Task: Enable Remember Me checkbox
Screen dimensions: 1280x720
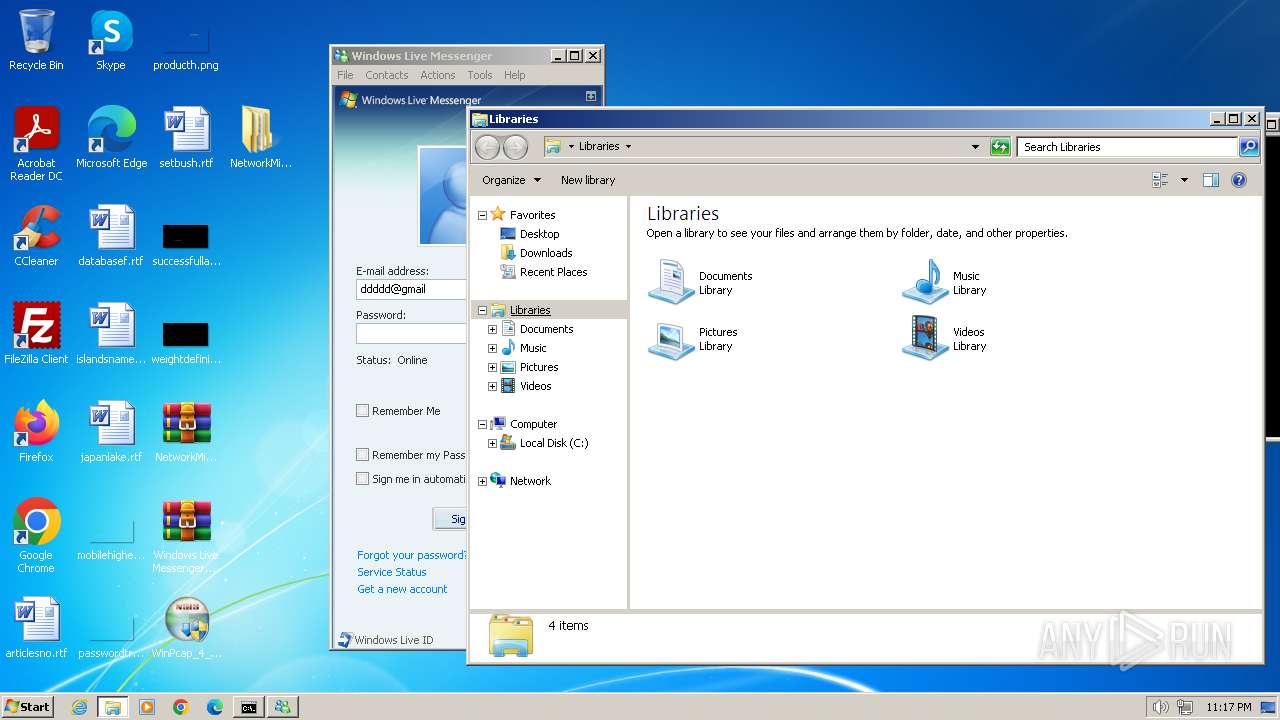Action: point(363,411)
